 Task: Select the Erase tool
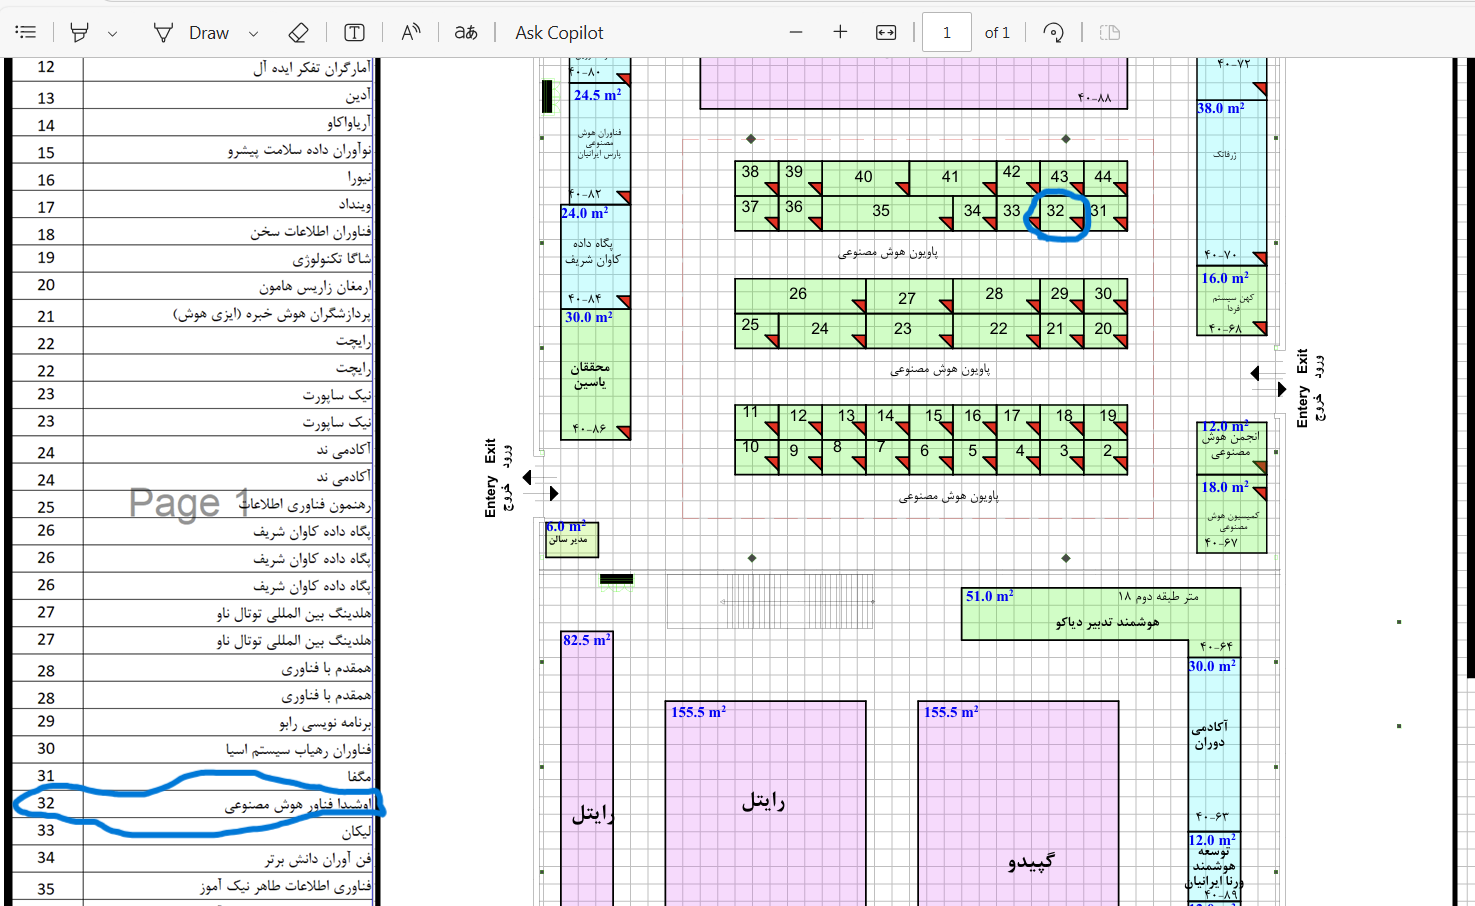(x=298, y=32)
